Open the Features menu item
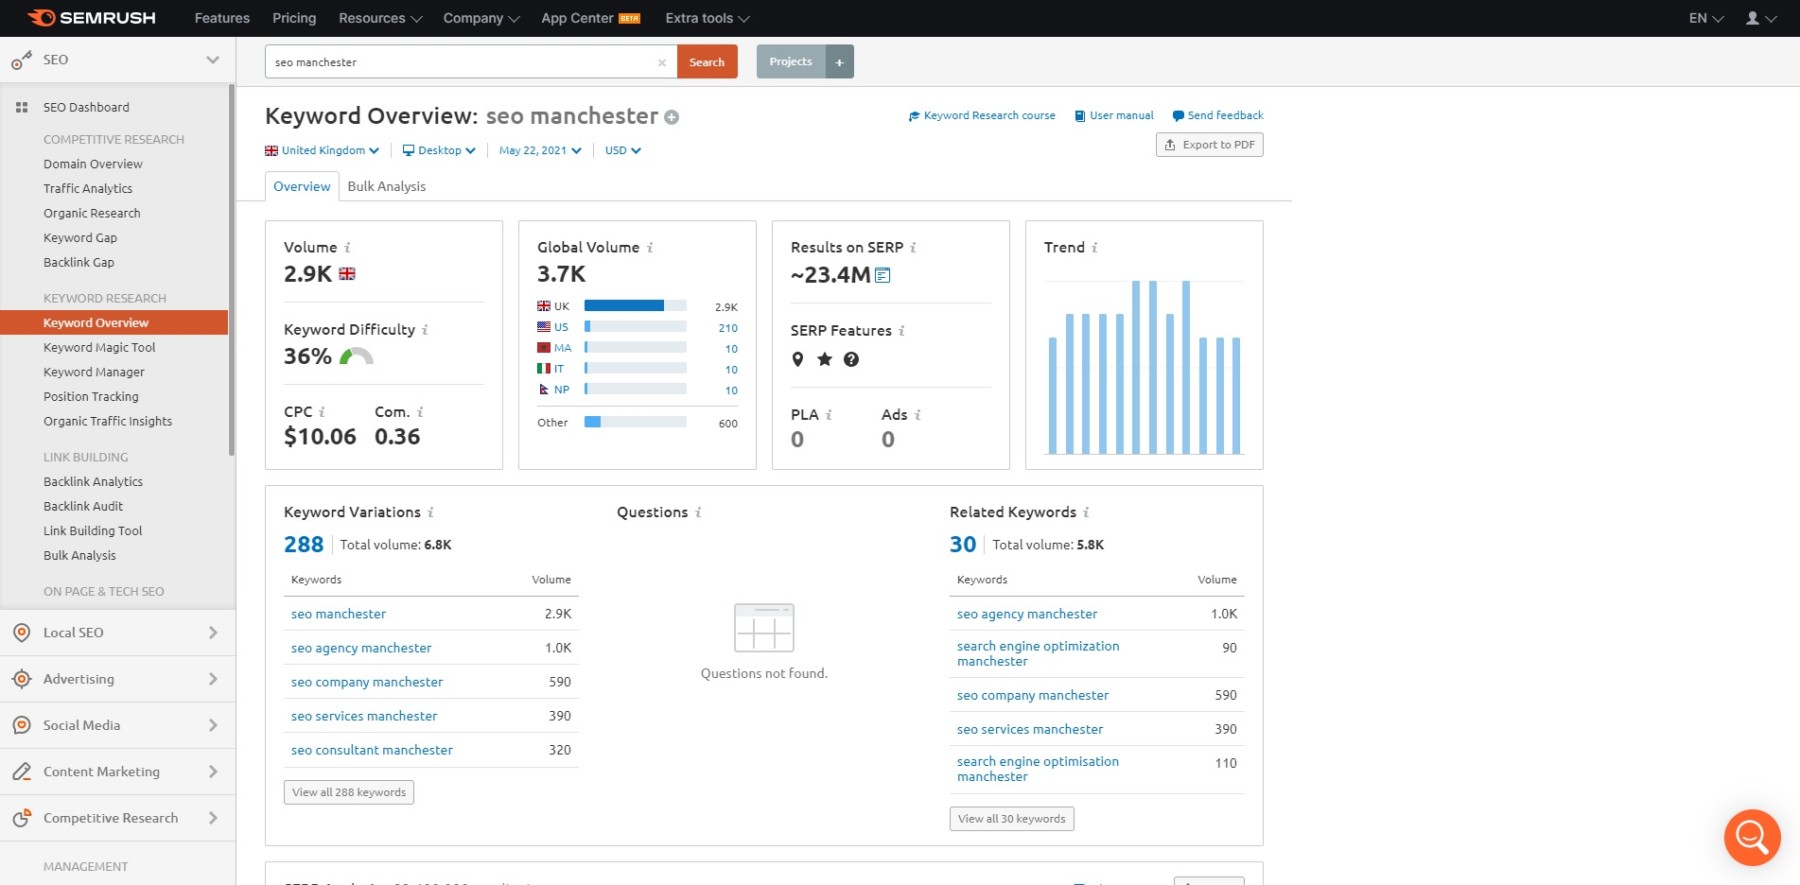 (x=222, y=18)
